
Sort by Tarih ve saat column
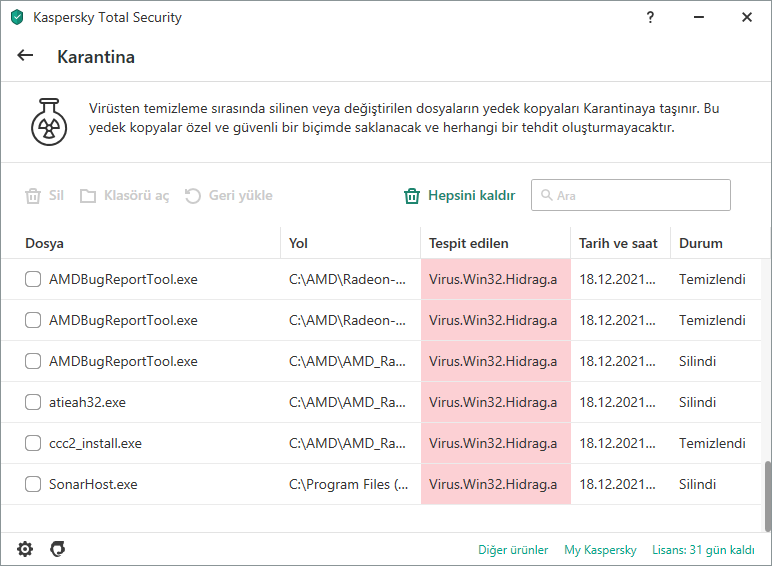(x=616, y=243)
